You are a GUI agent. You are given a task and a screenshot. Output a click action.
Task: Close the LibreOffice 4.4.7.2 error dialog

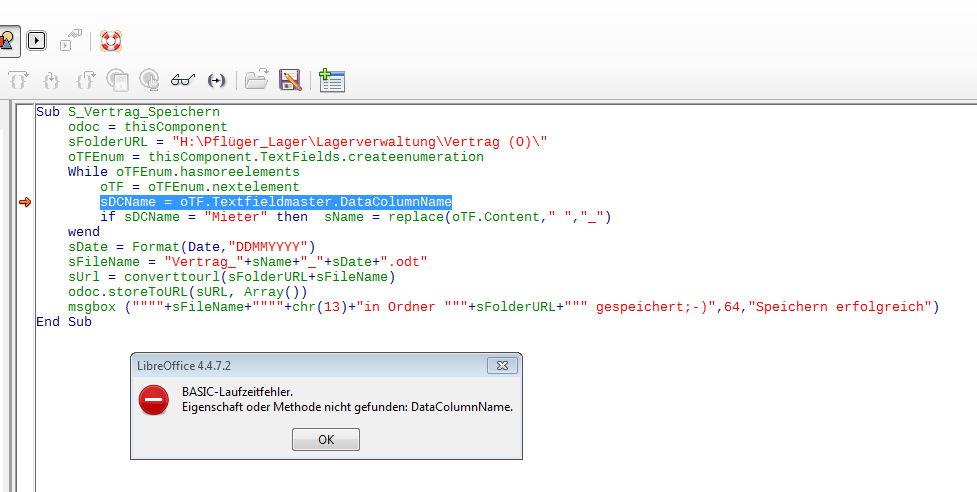tap(502, 366)
